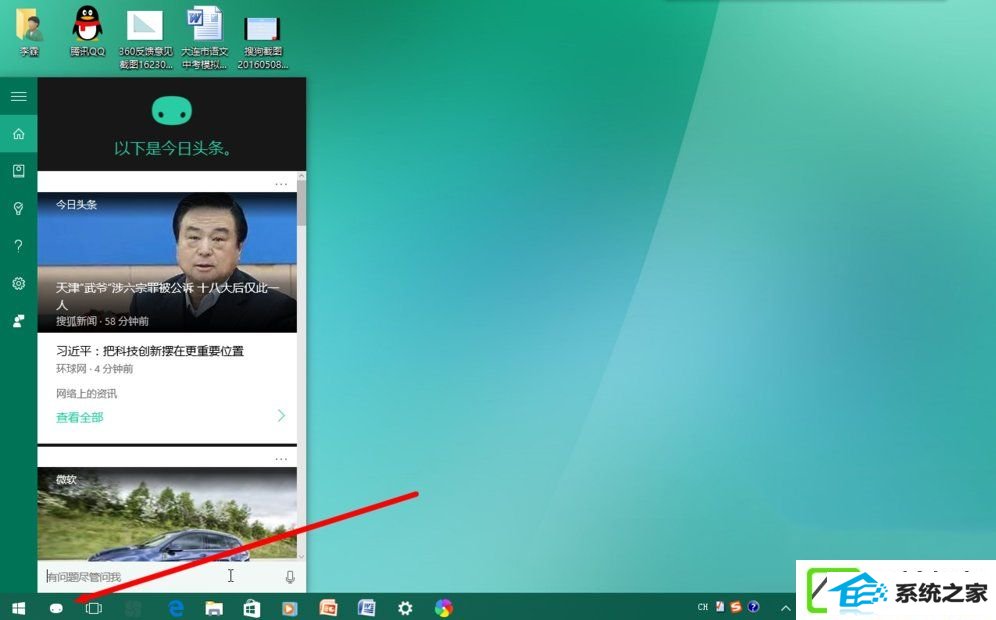Open the Windows Start menu
Image resolution: width=996 pixels, height=620 pixels.
coord(18,608)
